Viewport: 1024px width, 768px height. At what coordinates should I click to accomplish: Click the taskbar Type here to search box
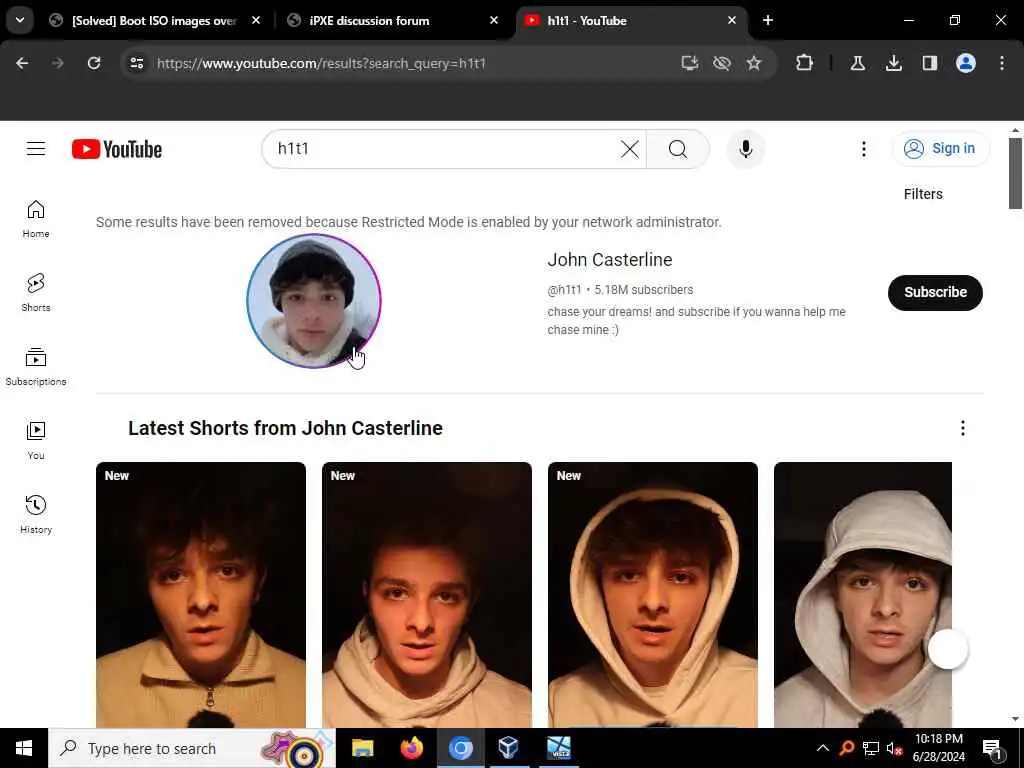click(x=192, y=748)
